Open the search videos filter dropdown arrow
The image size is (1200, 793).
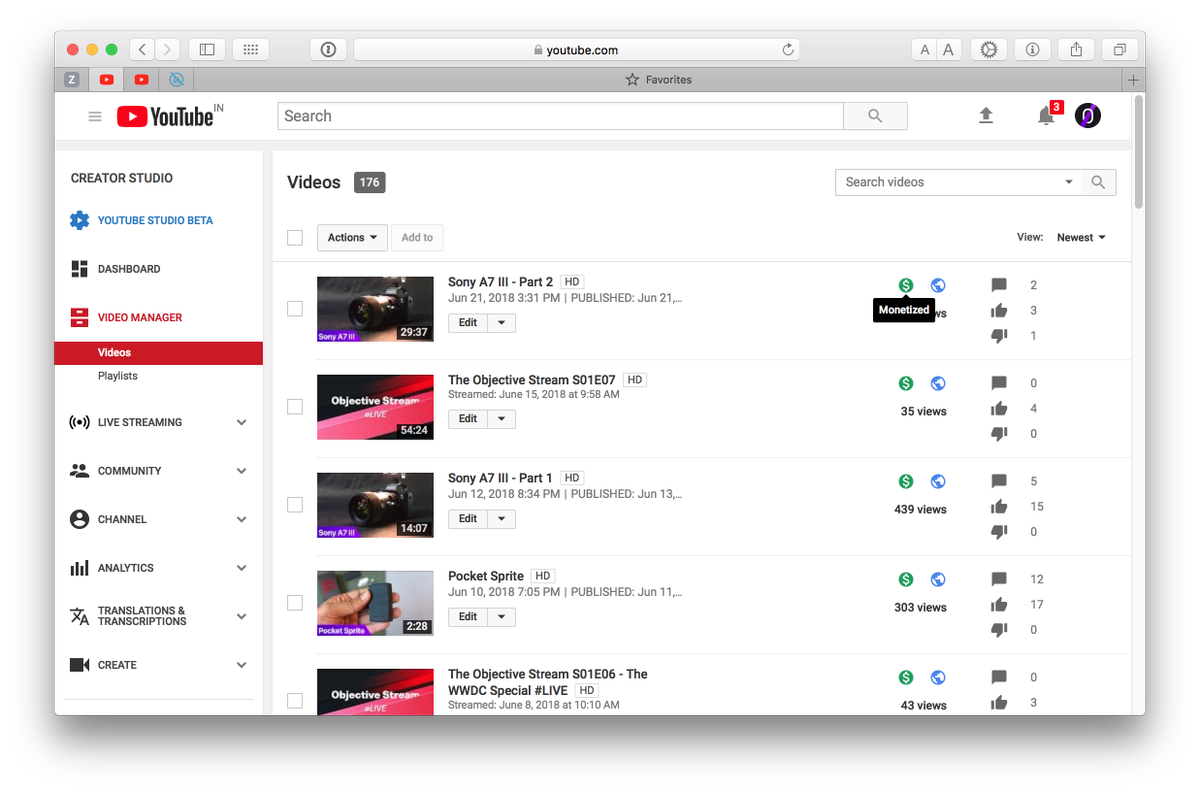[1069, 182]
